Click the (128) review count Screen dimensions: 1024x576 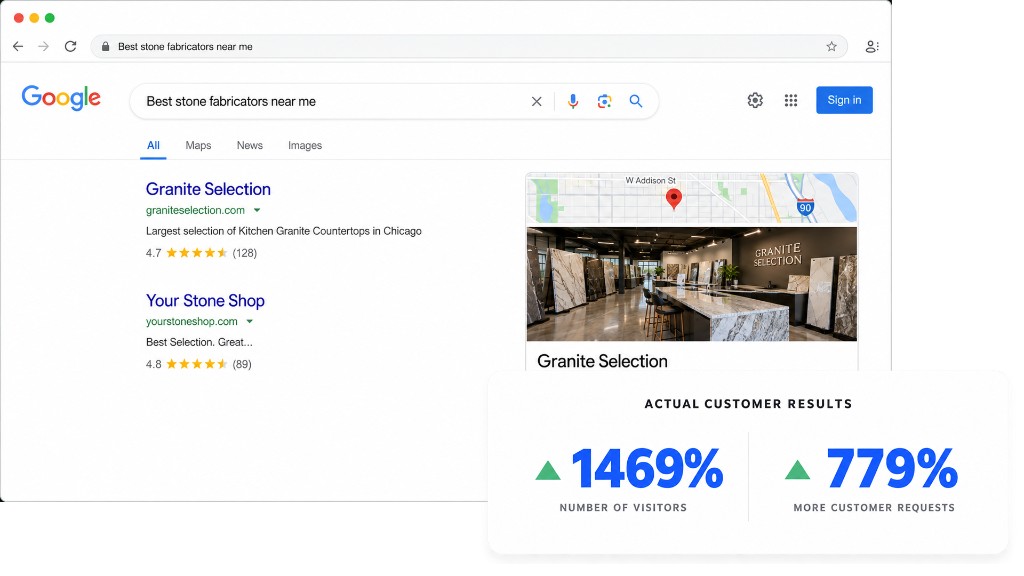click(245, 253)
